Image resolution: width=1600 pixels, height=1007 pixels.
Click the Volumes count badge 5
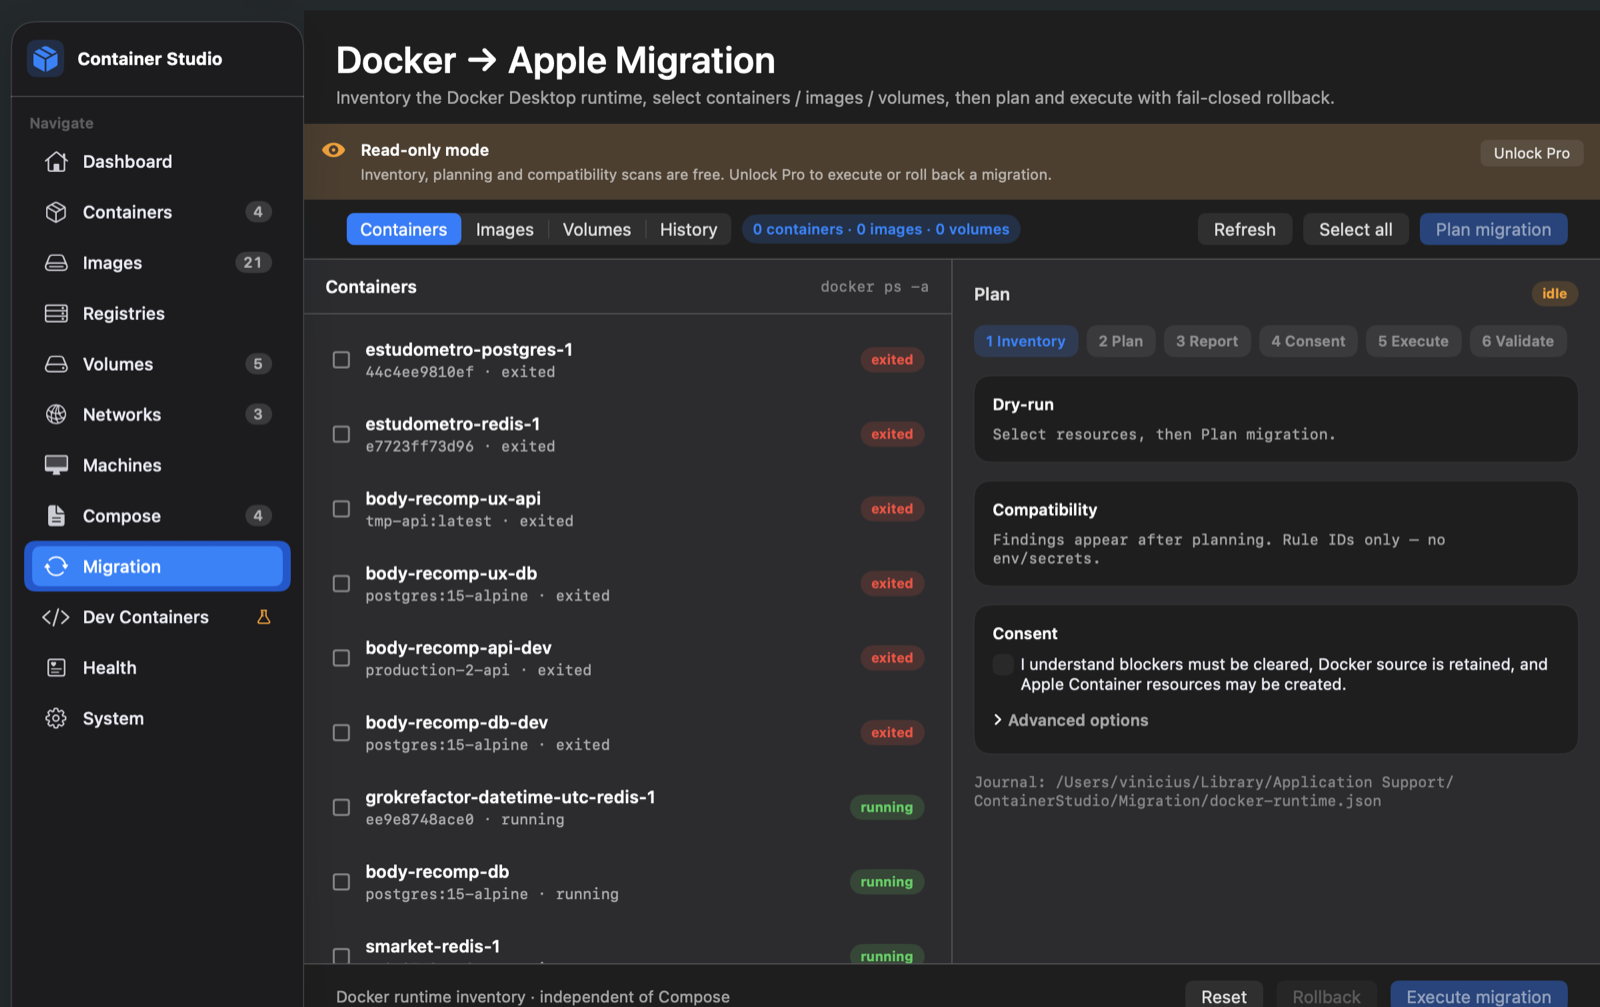pyautogui.click(x=258, y=364)
